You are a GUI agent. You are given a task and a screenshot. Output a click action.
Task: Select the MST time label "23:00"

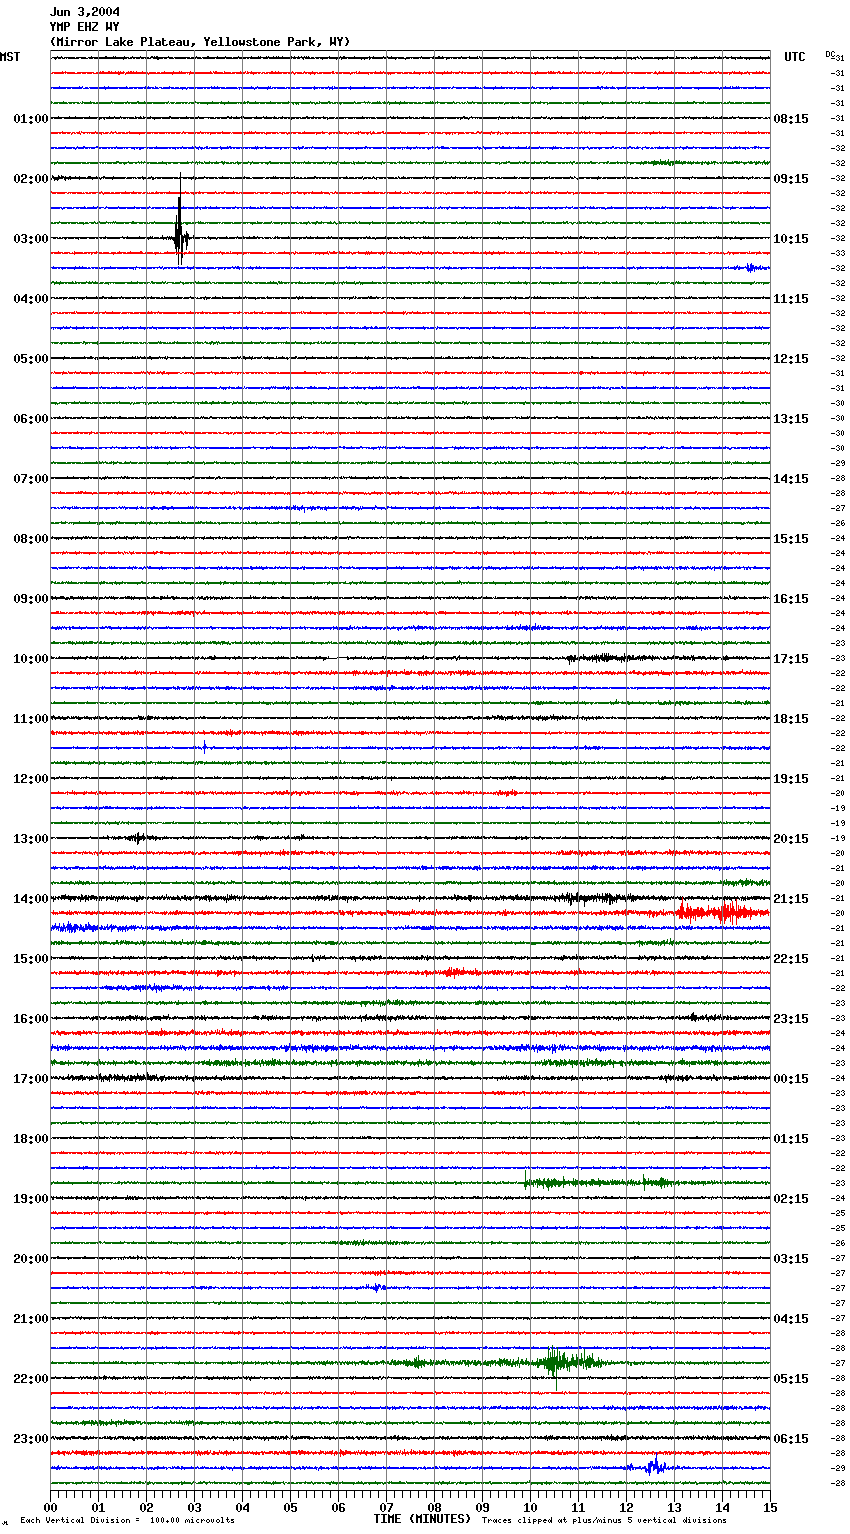[31, 1439]
